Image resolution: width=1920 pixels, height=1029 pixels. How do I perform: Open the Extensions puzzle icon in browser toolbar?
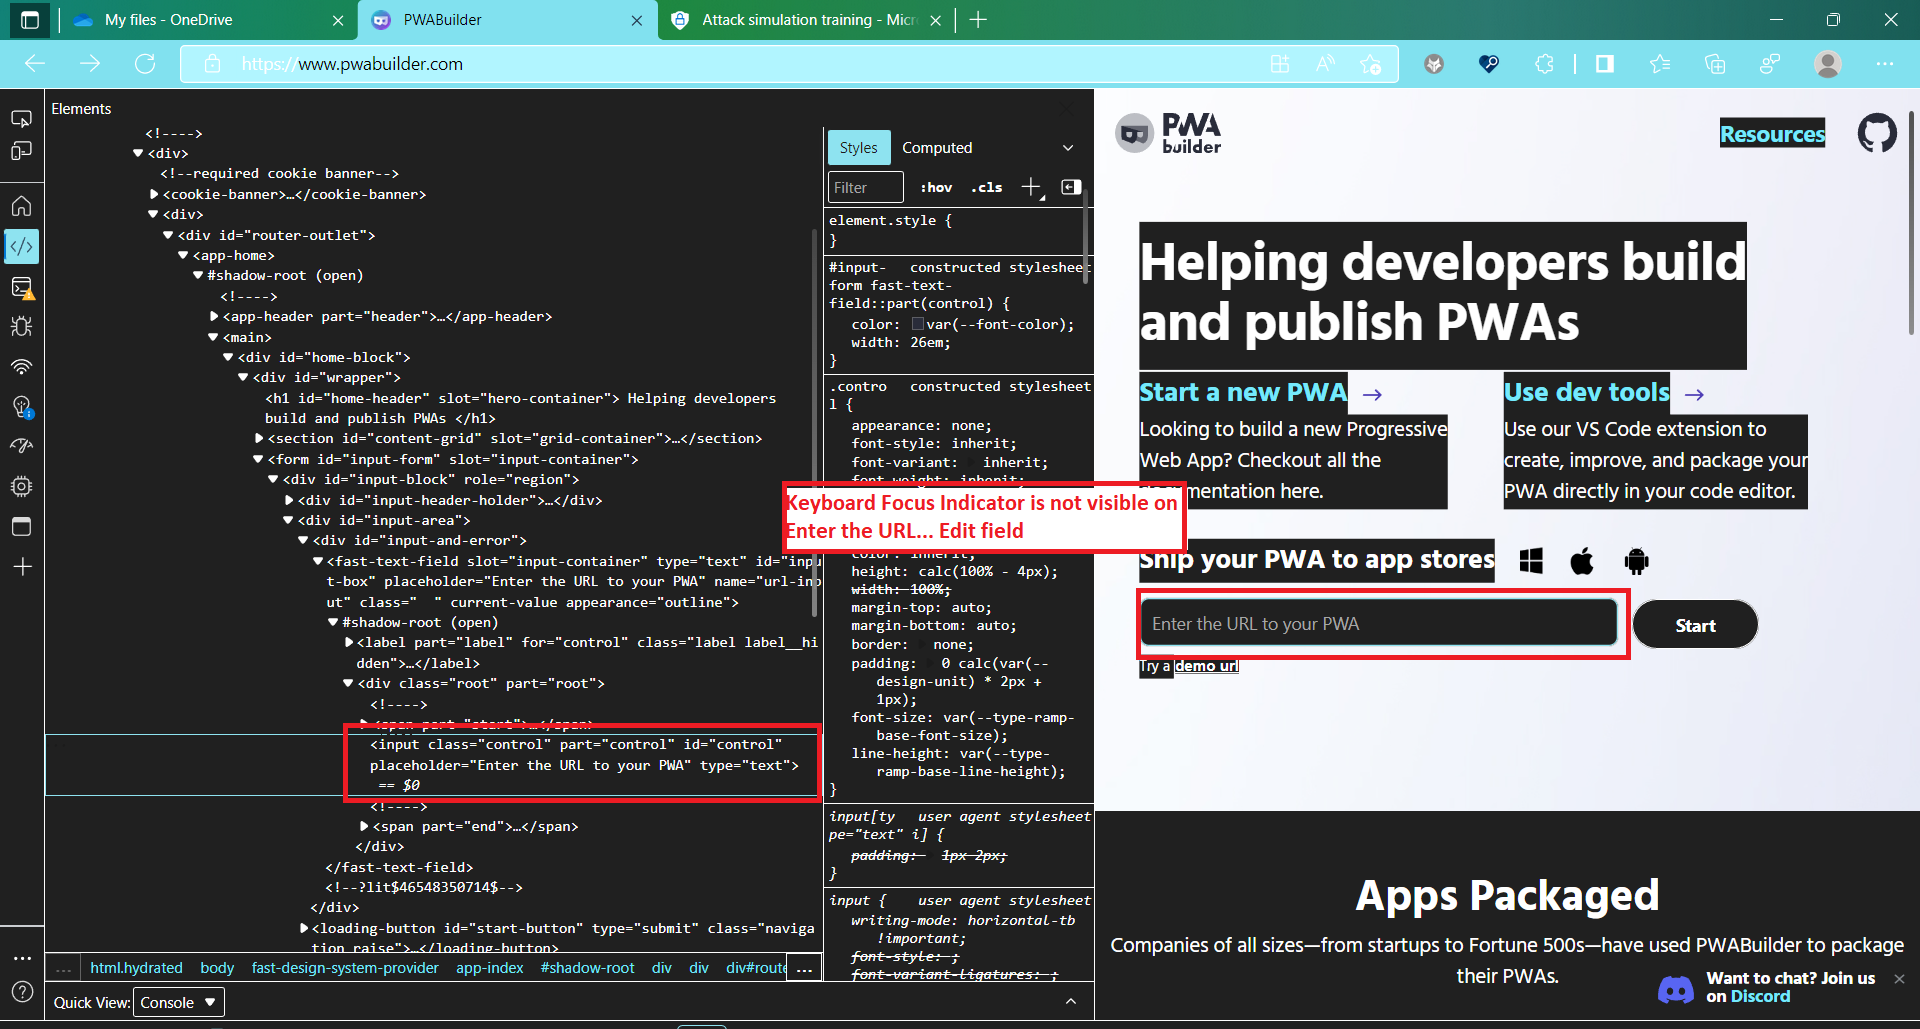coord(1545,63)
